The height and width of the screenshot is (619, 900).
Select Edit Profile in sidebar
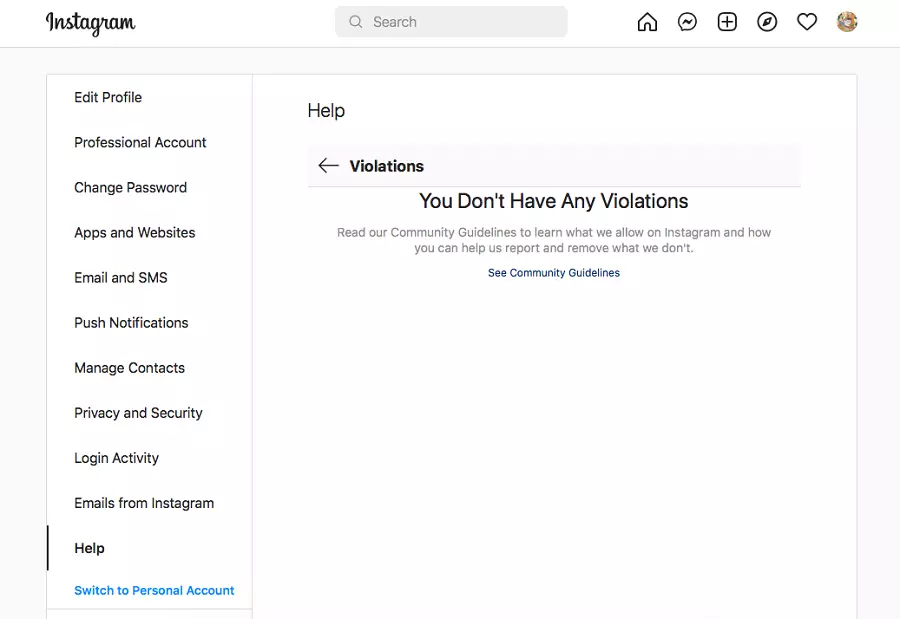click(x=108, y=97)
